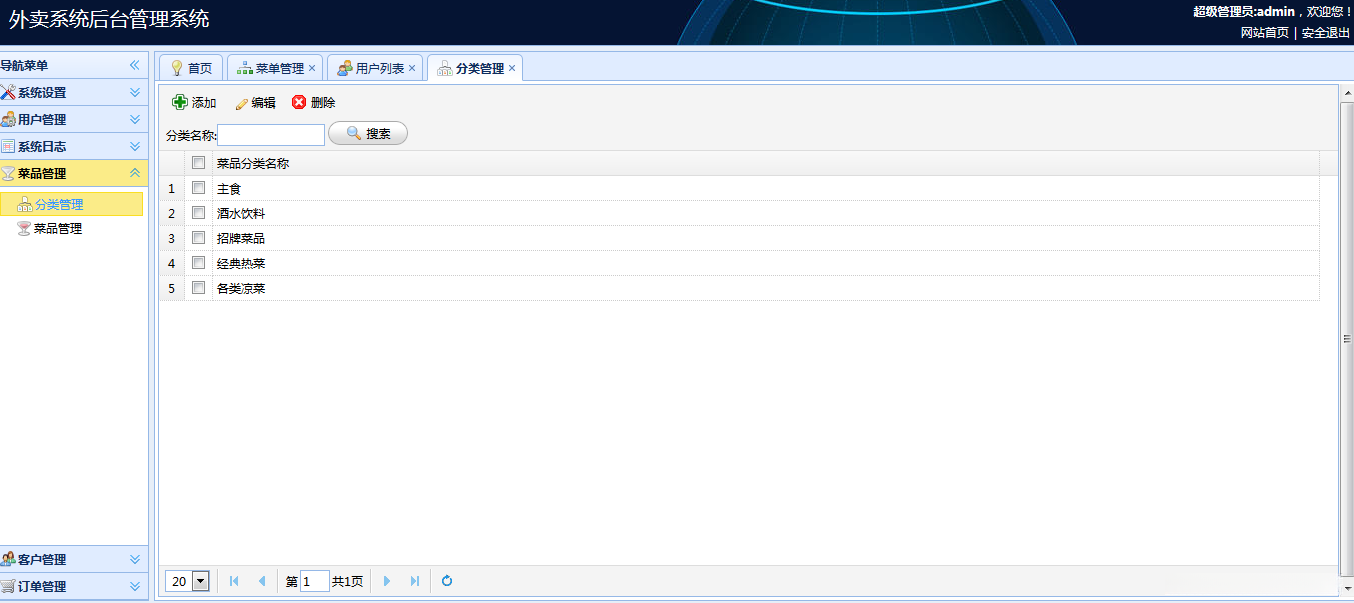Viewport: 1354px width, 603px height.
Task: Go to next page using pager arrow
Action: [x=387, y=581]
